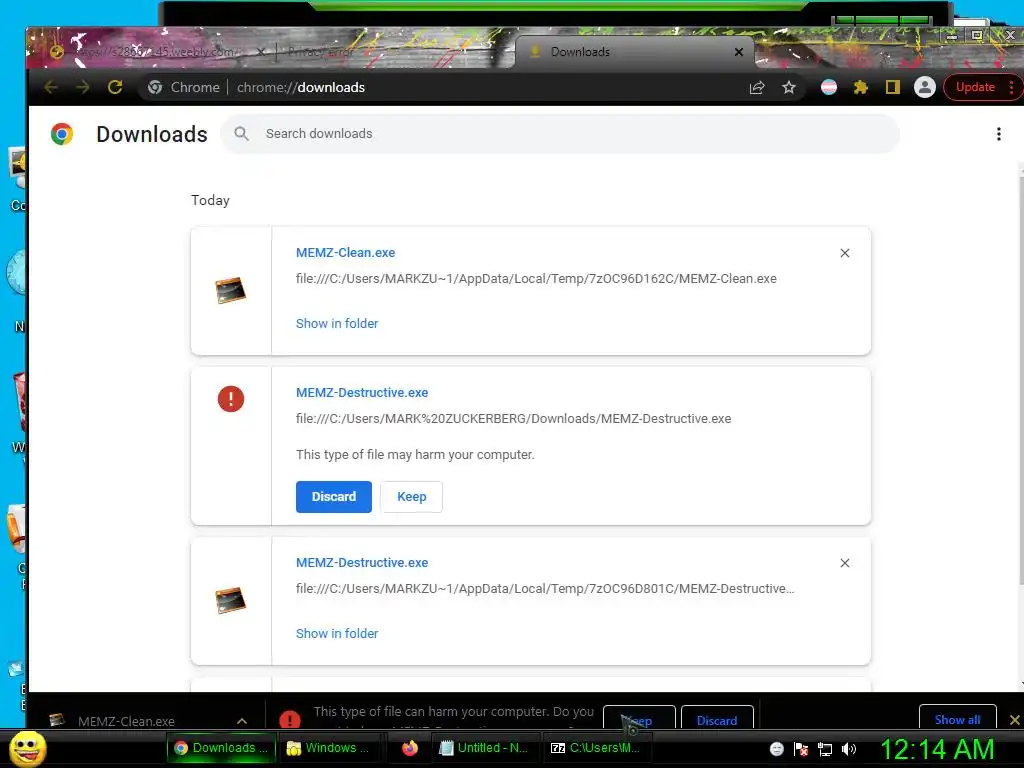
Task: Open the MEMZ-Clean.exe download link
Action: [x=345, y=253]
